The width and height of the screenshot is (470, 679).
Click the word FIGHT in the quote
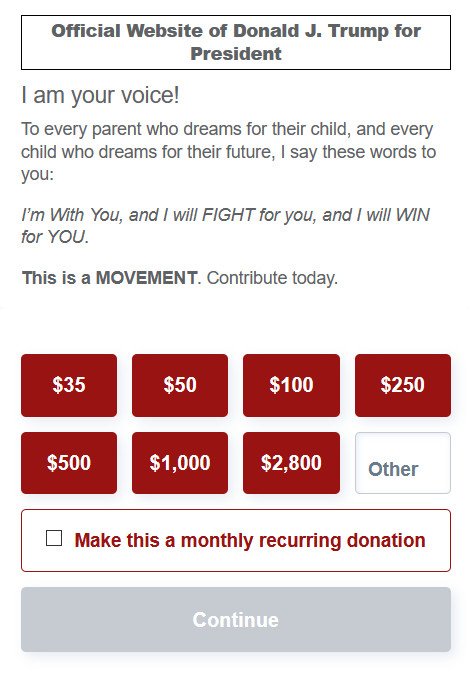tap(228, 215)
